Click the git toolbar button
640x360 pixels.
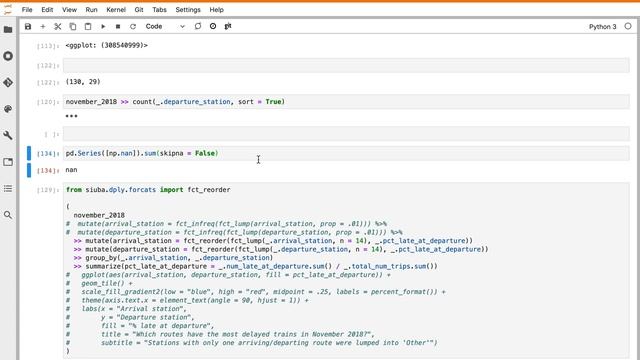[228, 26]
